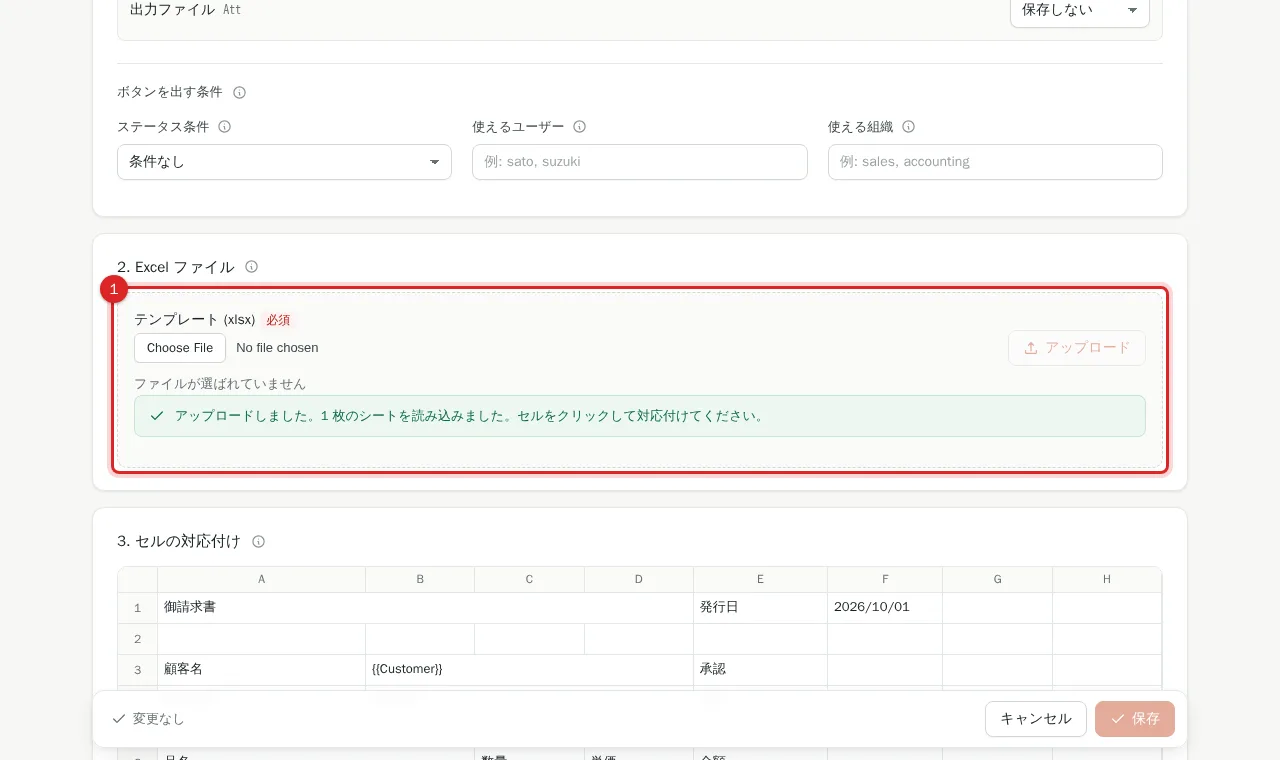Image resolution: width=1280 pixels, height=760 pixels.
Task: Click column header G
Action: (x=998, y=580)
